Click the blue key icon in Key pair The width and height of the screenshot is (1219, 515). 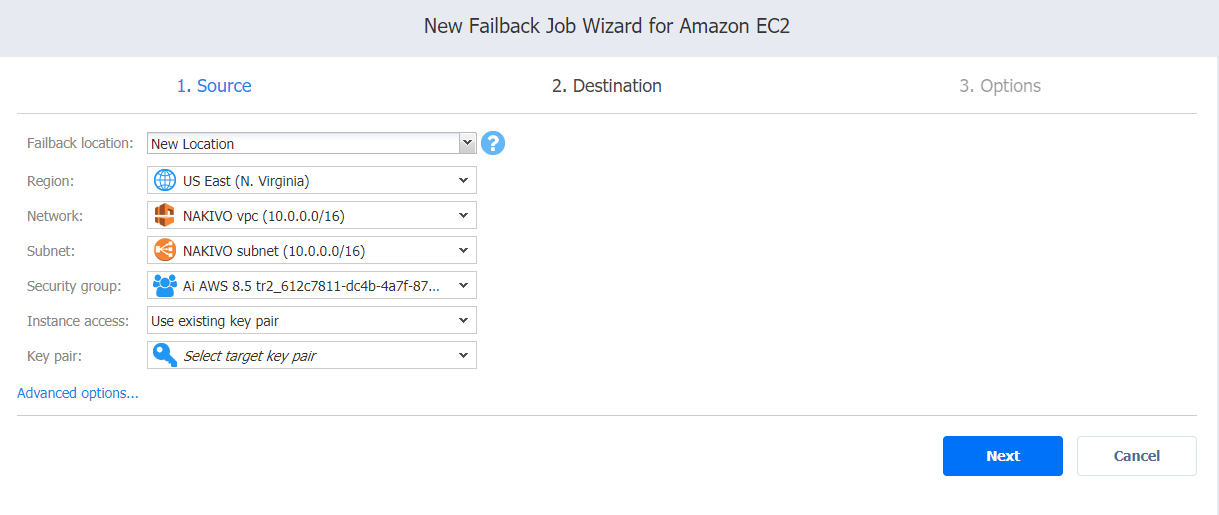tap(165, 355)
